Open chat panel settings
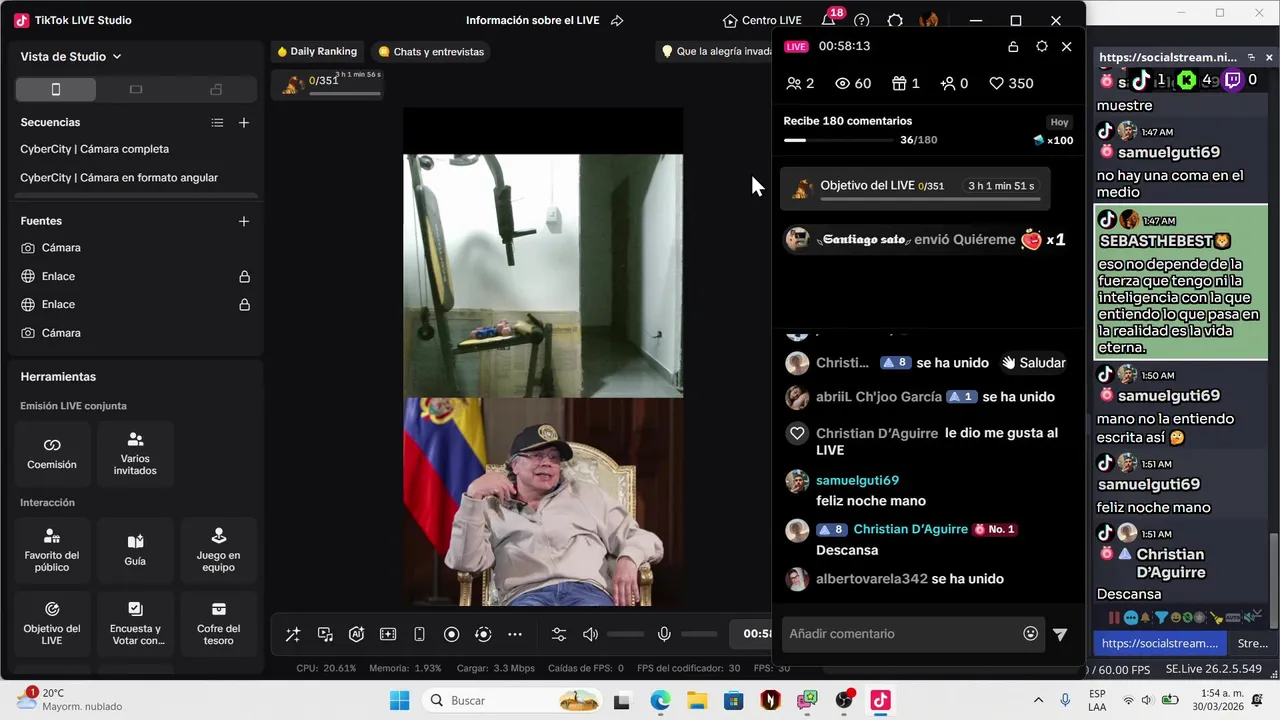Image resolution: width=1280 pixels, height=720 pixels. tap(1042, 46)
